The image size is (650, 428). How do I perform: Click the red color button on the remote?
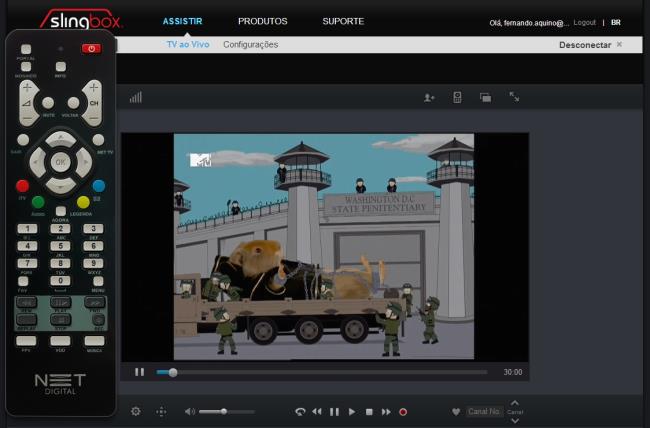[22, 186]
